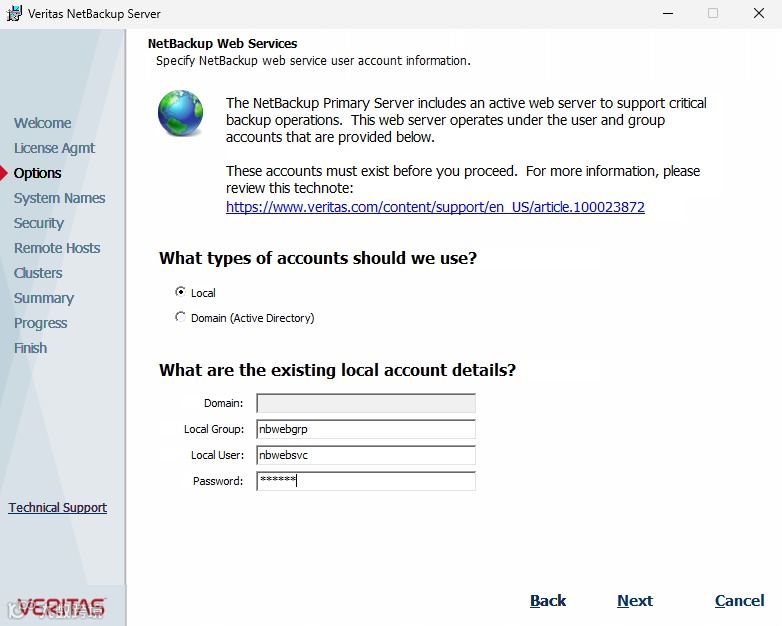Image resolution: width=782 pixels, height=626 pixels.
Task: Click the 'Password:' label
Action: pyautogui.click(x=218, y=481)
